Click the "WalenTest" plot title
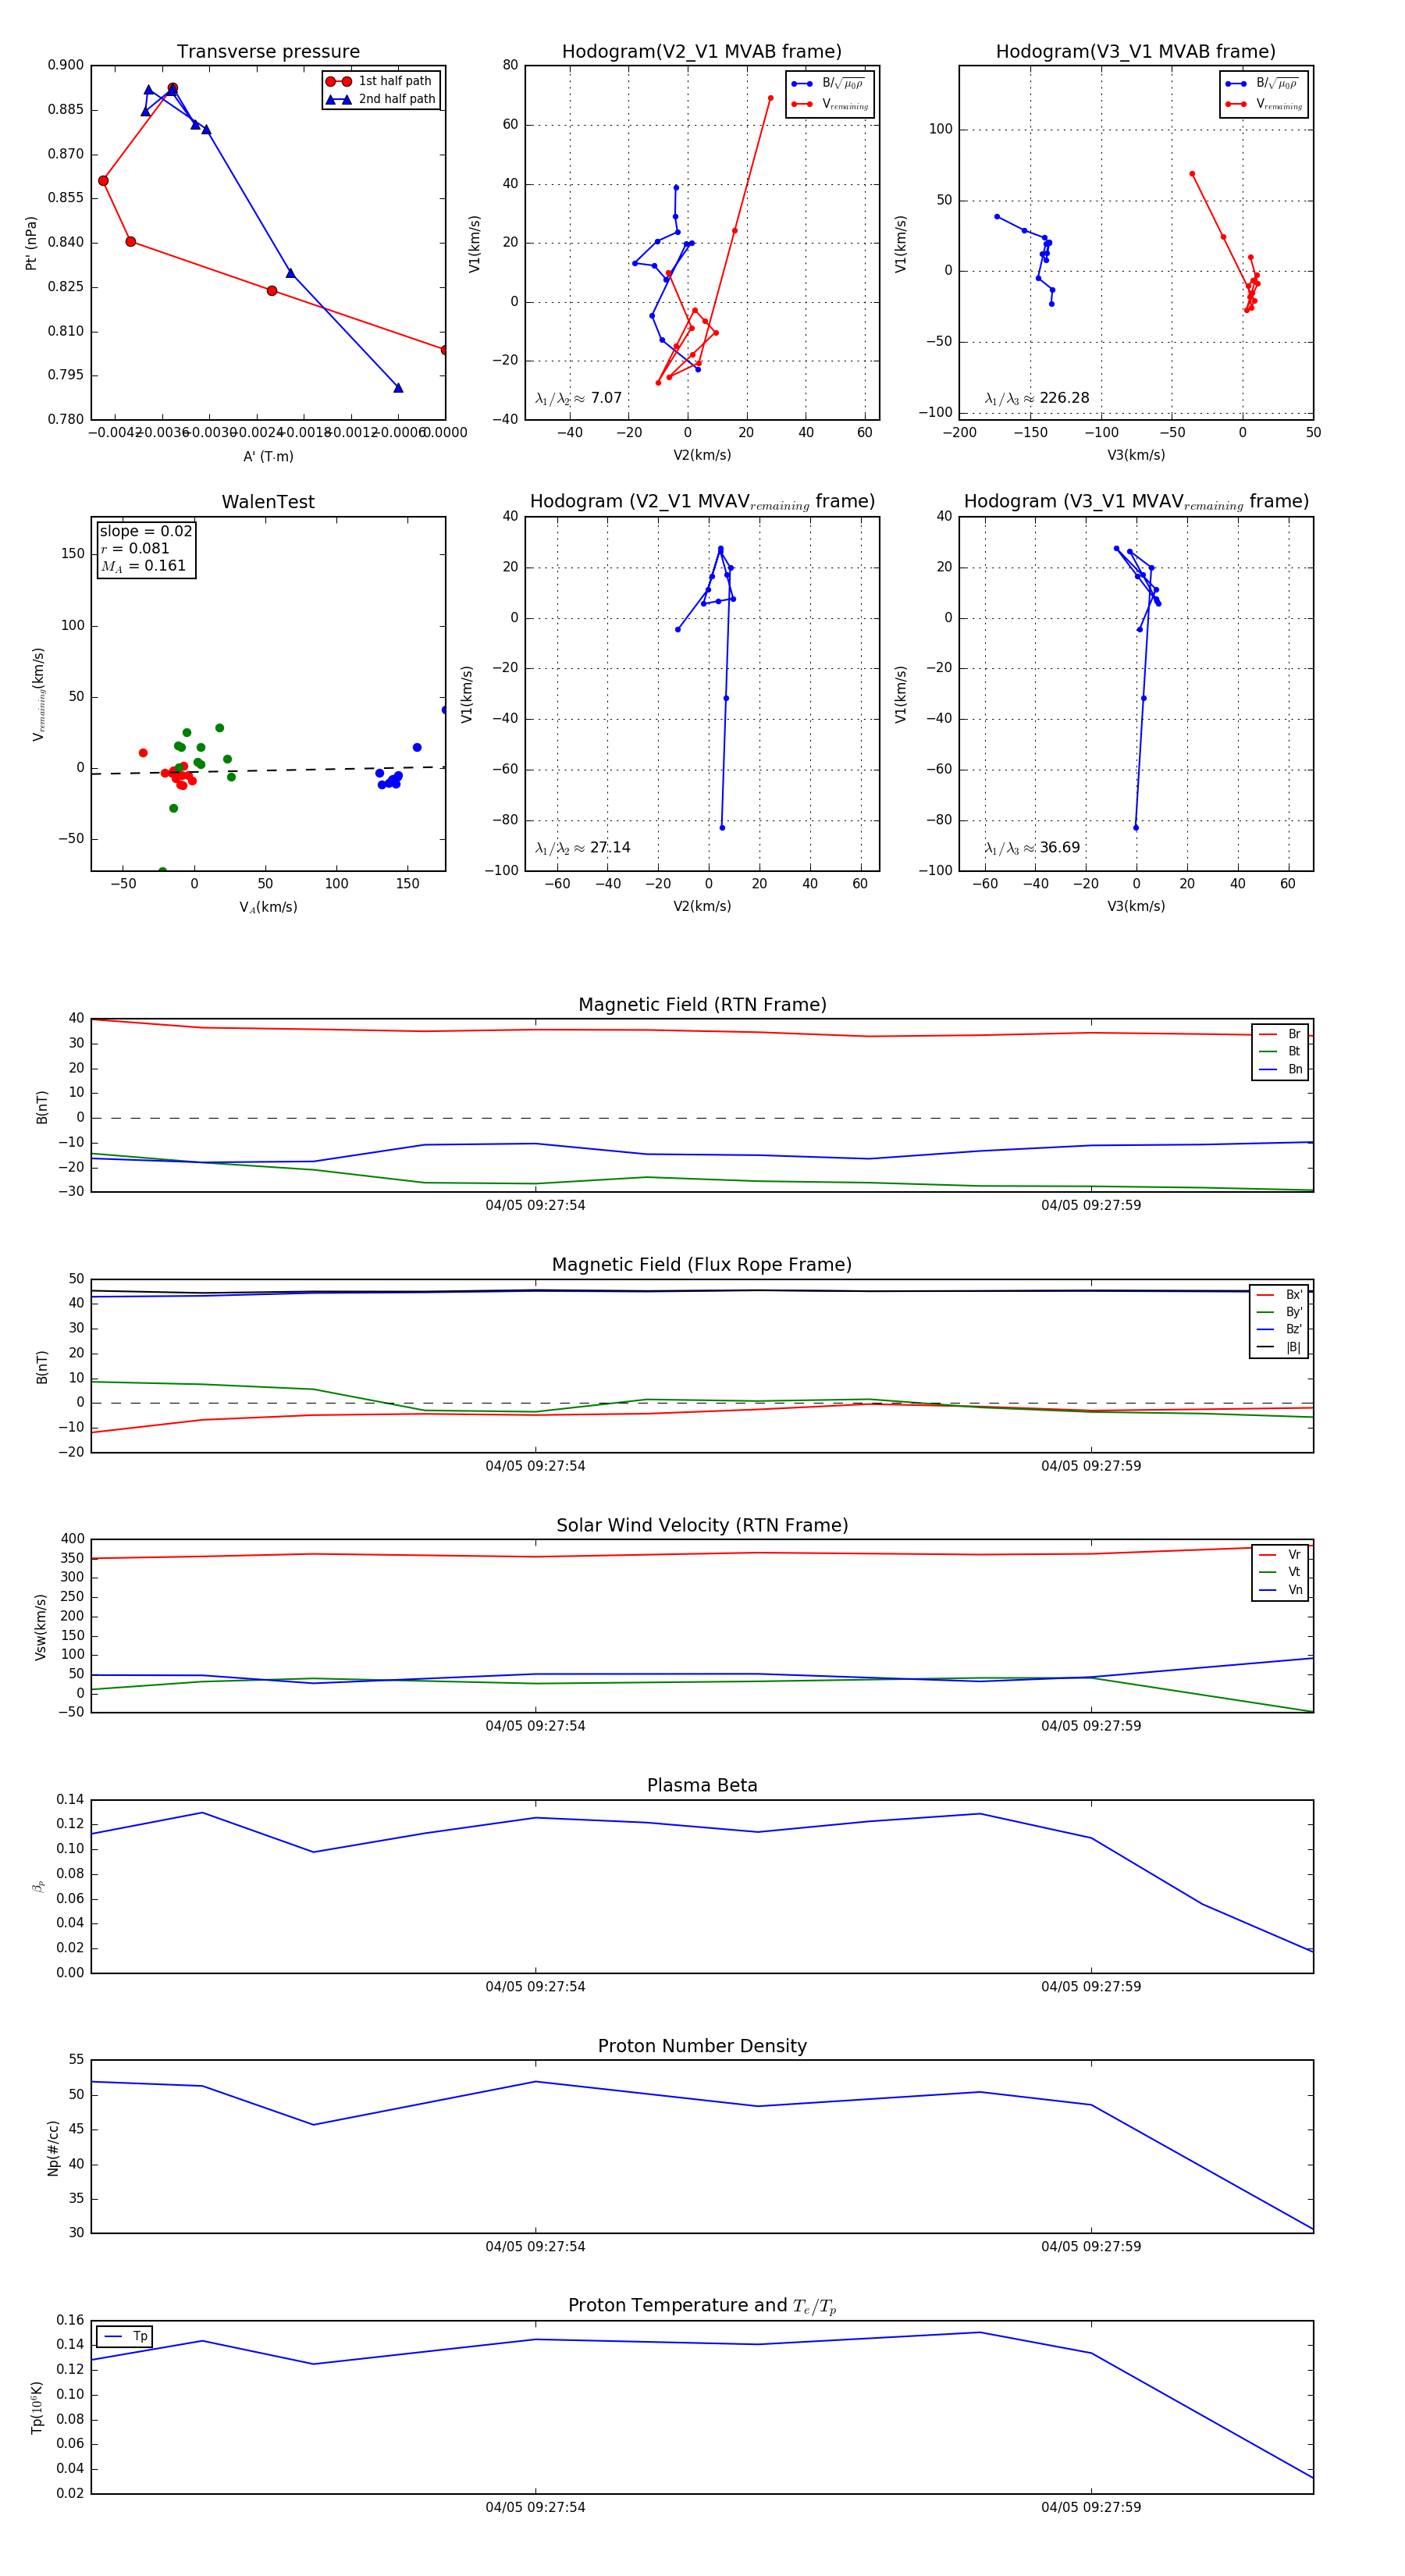The width and height of the screenshot is (1405, 2576). point(268,502)
